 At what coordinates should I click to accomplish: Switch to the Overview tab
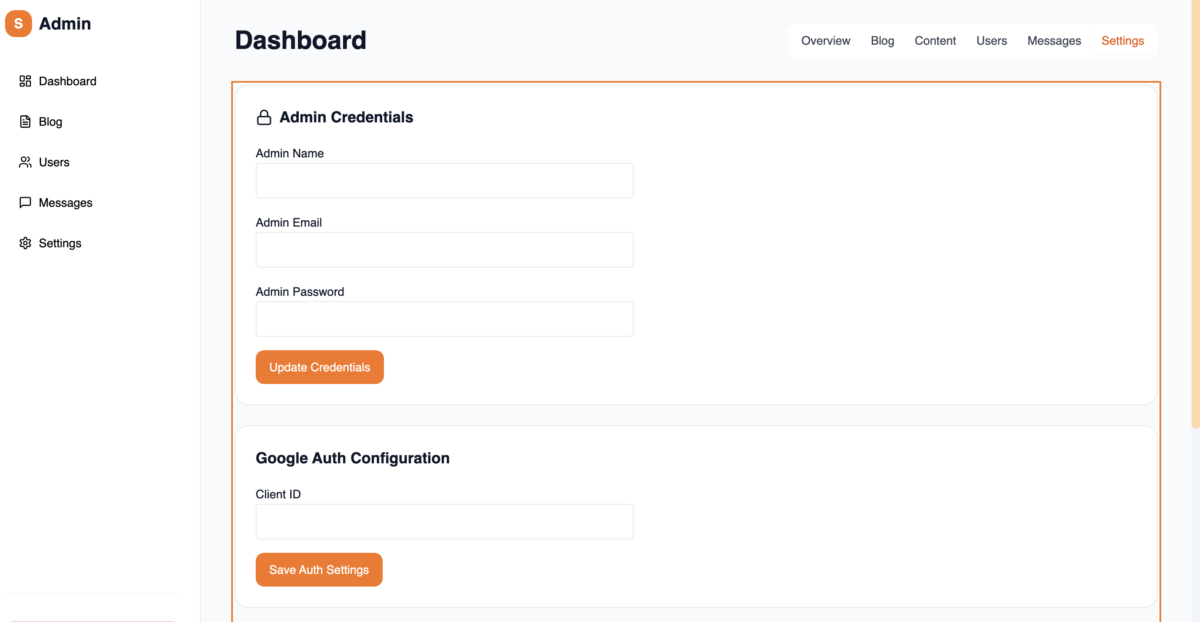825,40
